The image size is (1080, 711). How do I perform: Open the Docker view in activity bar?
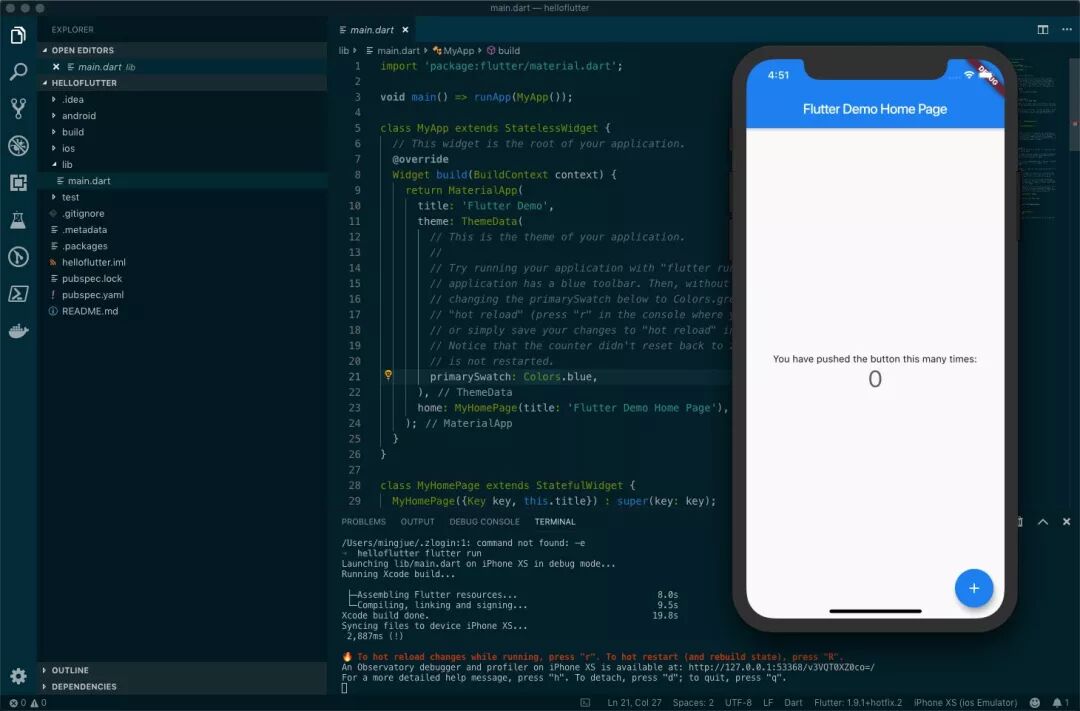pyautogui.click(x=19, y=331)
